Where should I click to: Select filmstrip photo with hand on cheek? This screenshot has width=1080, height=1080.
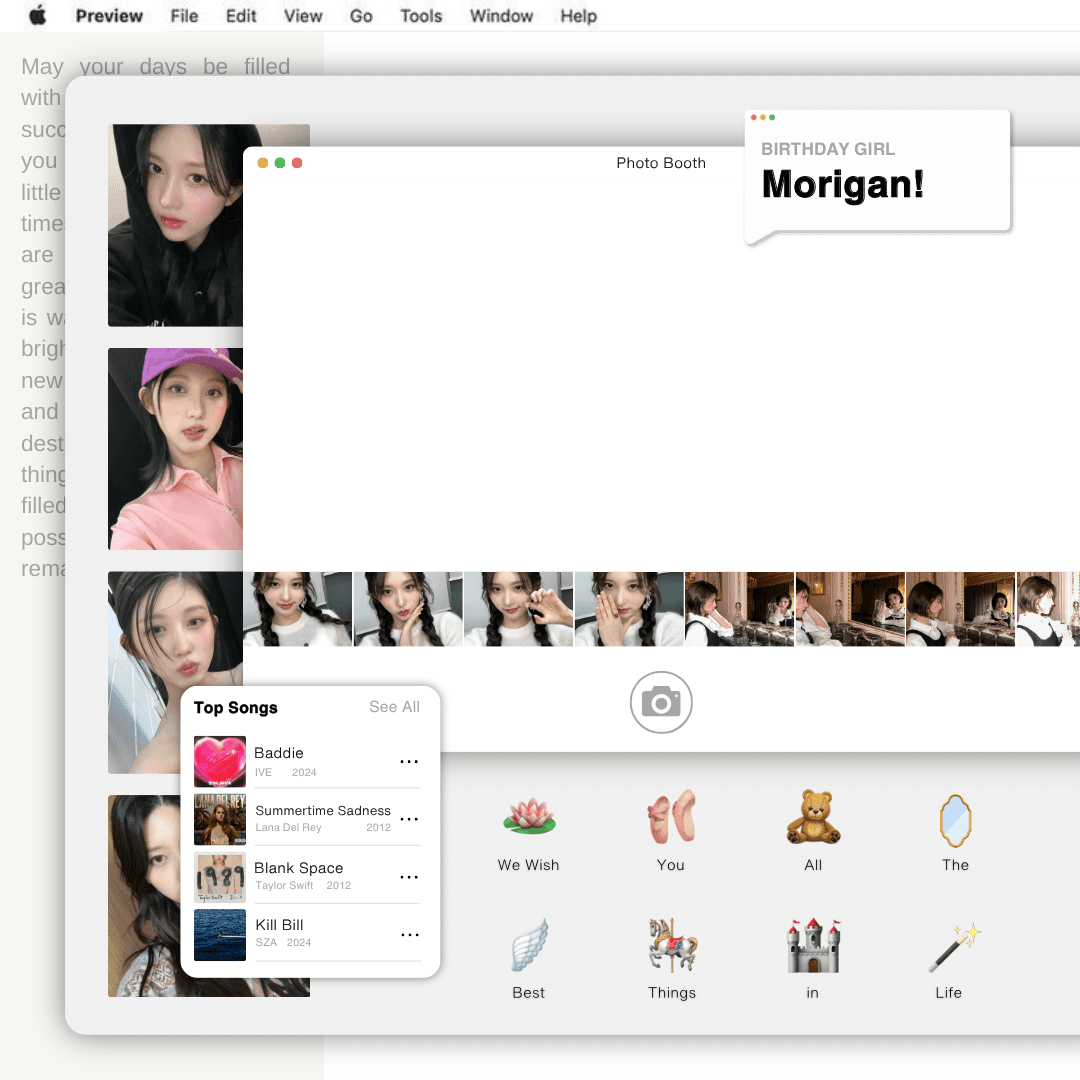pos(408,609)
